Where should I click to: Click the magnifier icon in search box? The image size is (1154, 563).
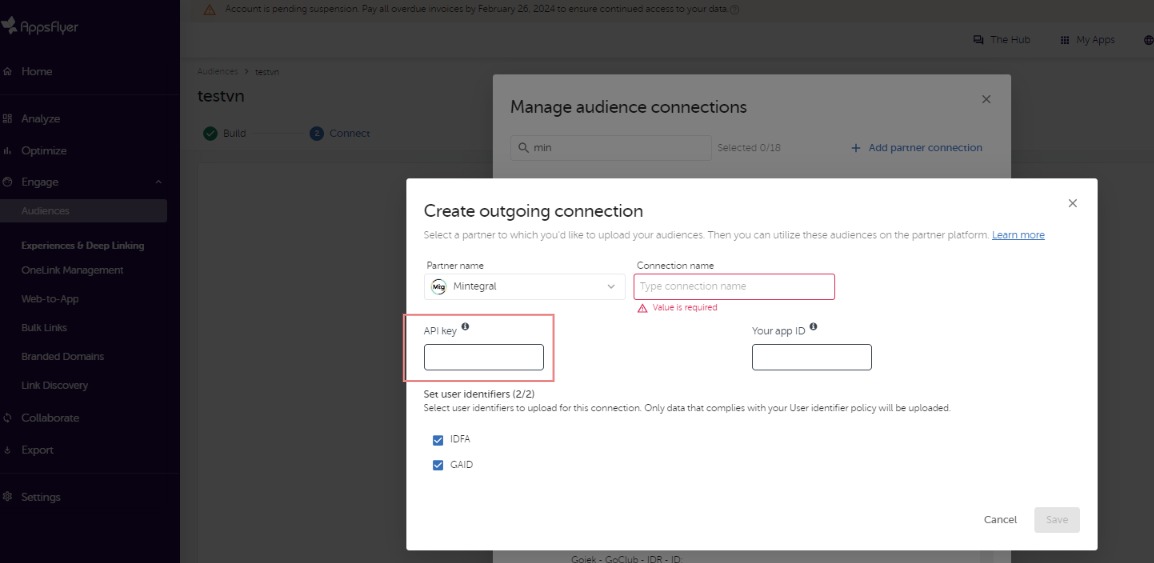coord(523,148)
